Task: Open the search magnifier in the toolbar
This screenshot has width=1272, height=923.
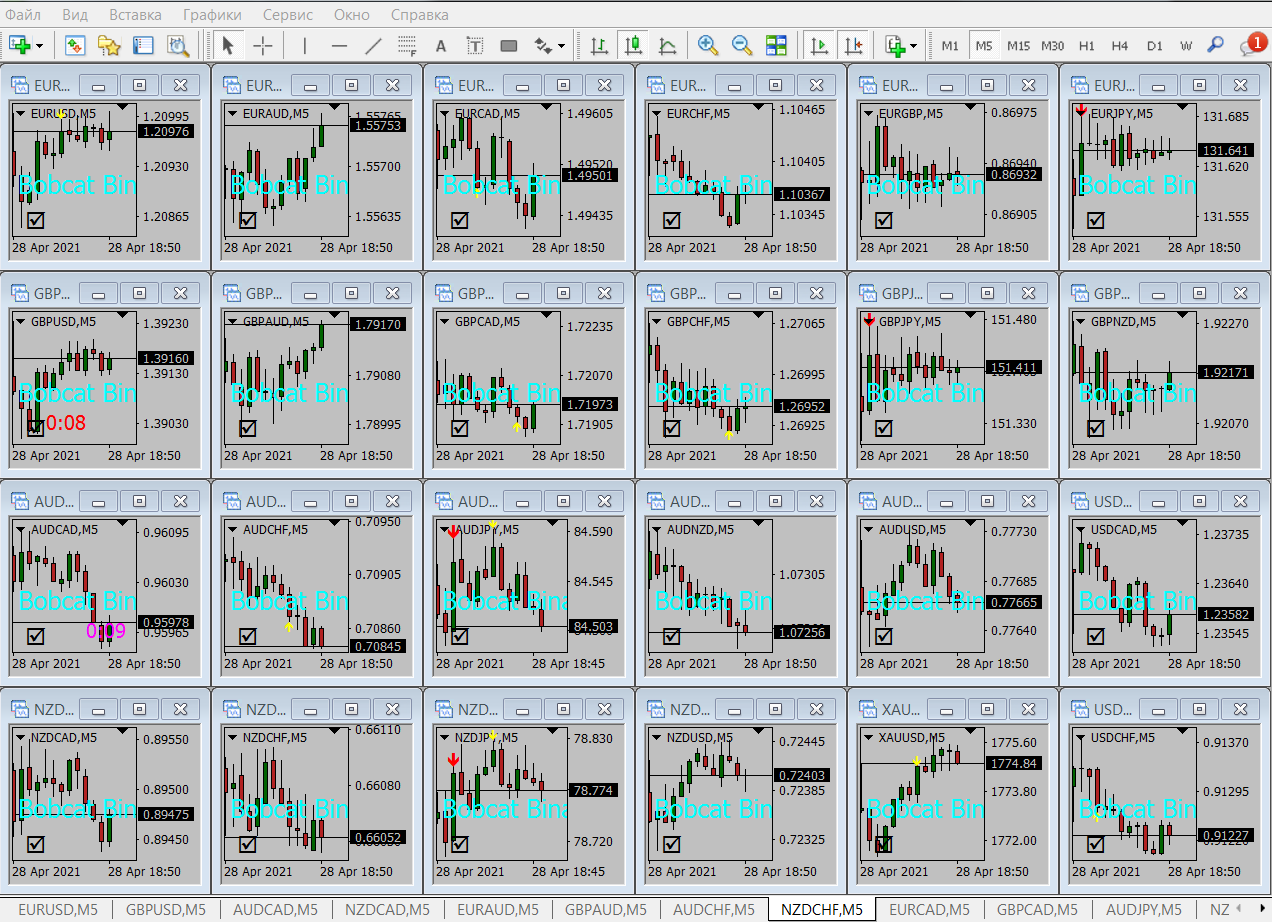Action: tap(1216, 45)
